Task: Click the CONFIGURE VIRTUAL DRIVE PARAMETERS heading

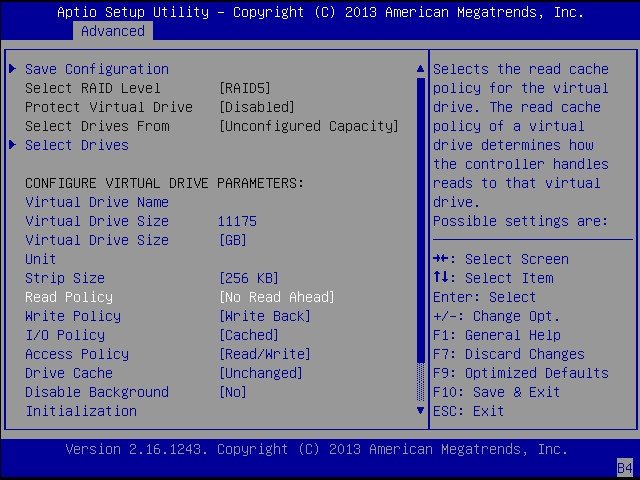Action: pos(164,183)
